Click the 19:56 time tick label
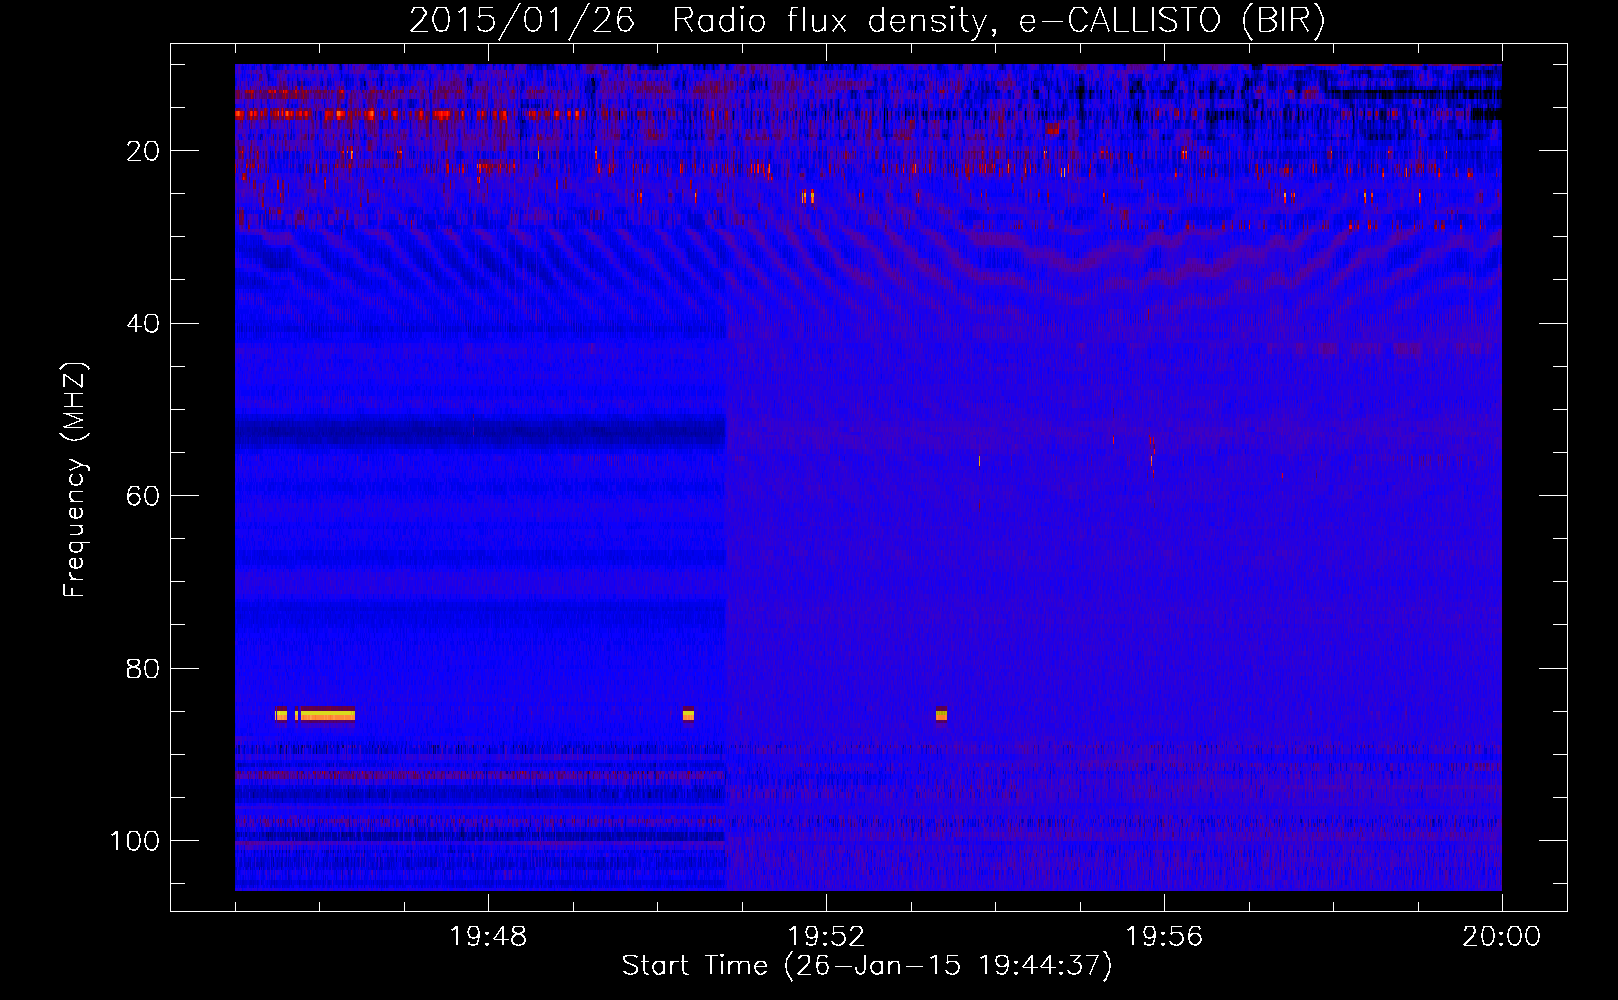This screenshot has height=1000, width=1618. coord(1164,937)
